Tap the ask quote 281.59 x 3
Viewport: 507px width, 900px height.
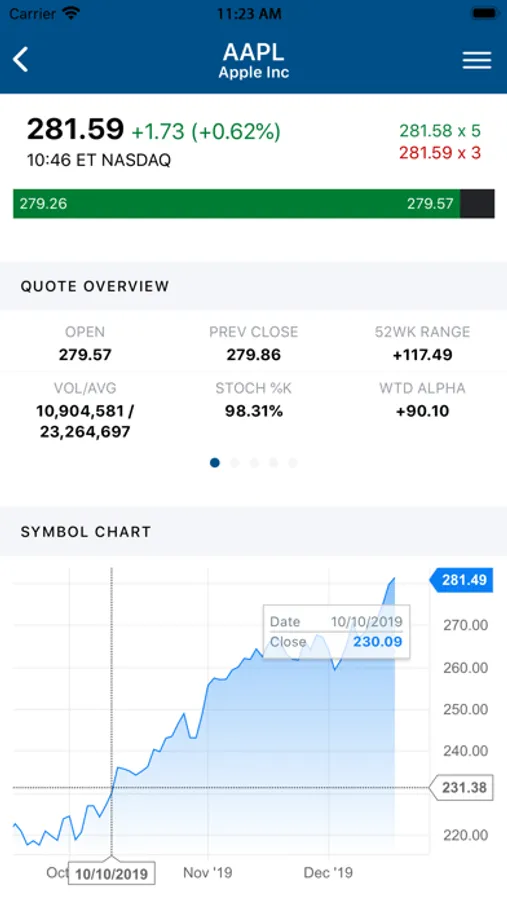[x=440, y=153]
